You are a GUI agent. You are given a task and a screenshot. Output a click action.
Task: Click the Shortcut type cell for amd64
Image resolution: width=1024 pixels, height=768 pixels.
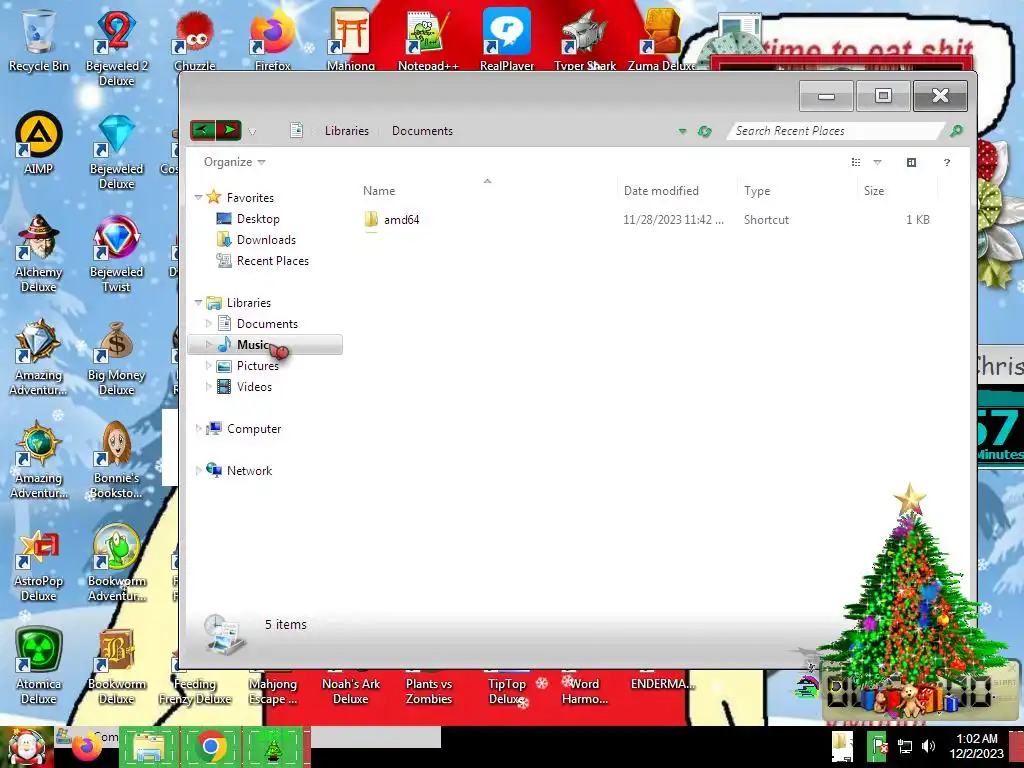coord(766,219)
